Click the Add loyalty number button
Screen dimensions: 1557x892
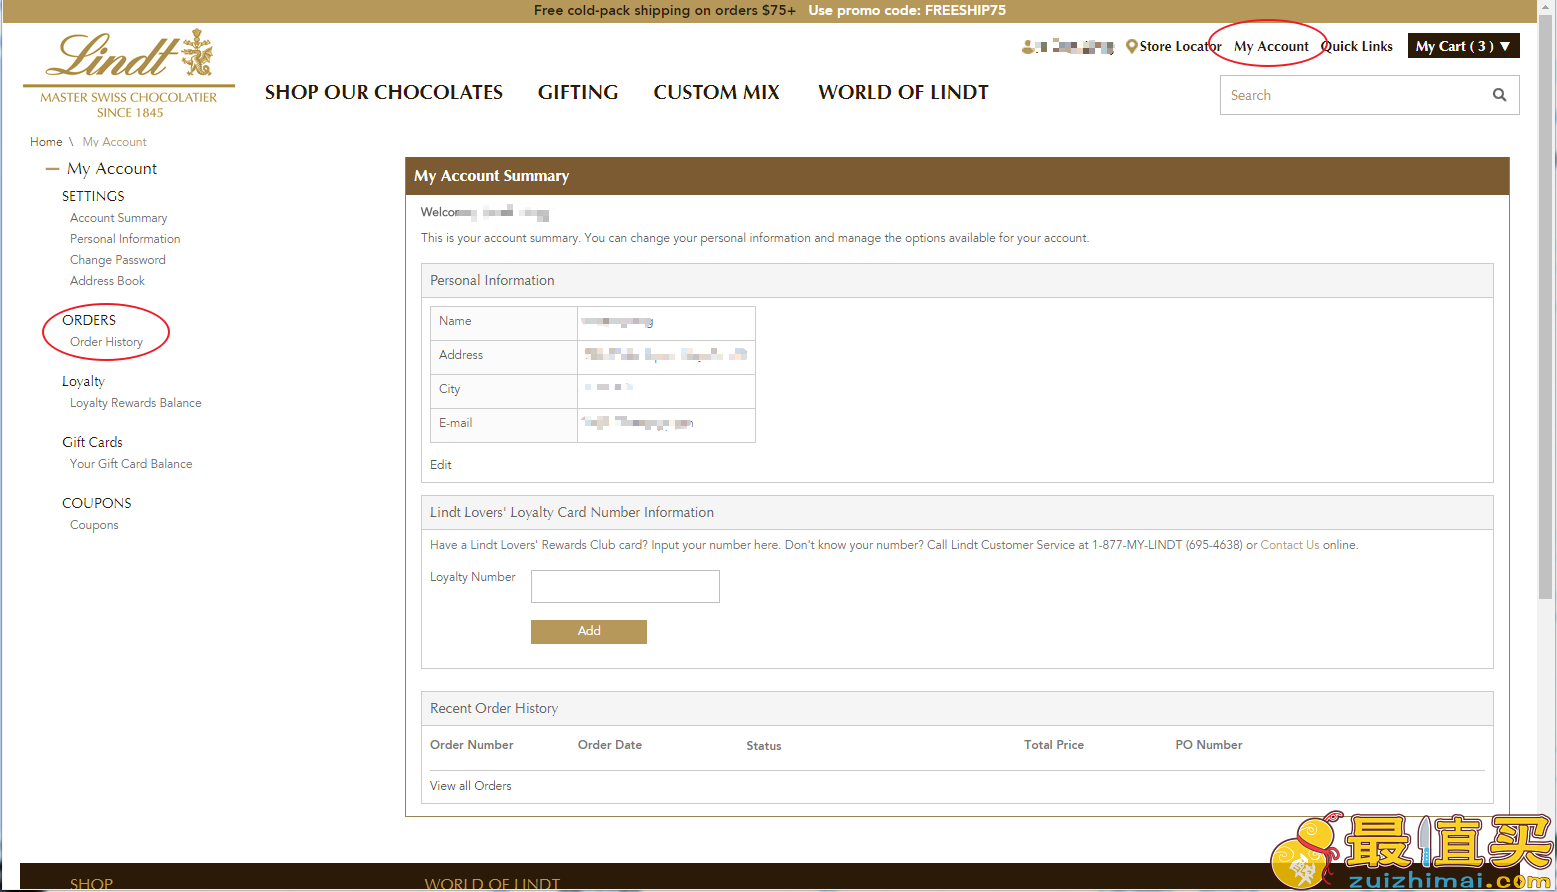point(589,631)
